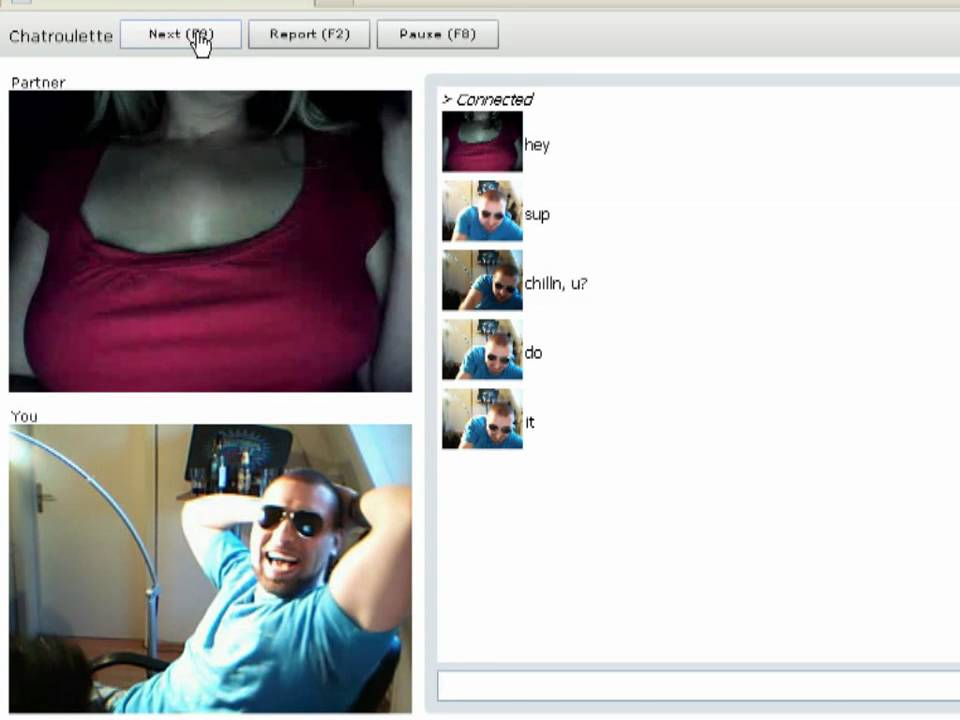Open the thumbnail next to 'sup'
960x720 pixels.
[482, 211]
